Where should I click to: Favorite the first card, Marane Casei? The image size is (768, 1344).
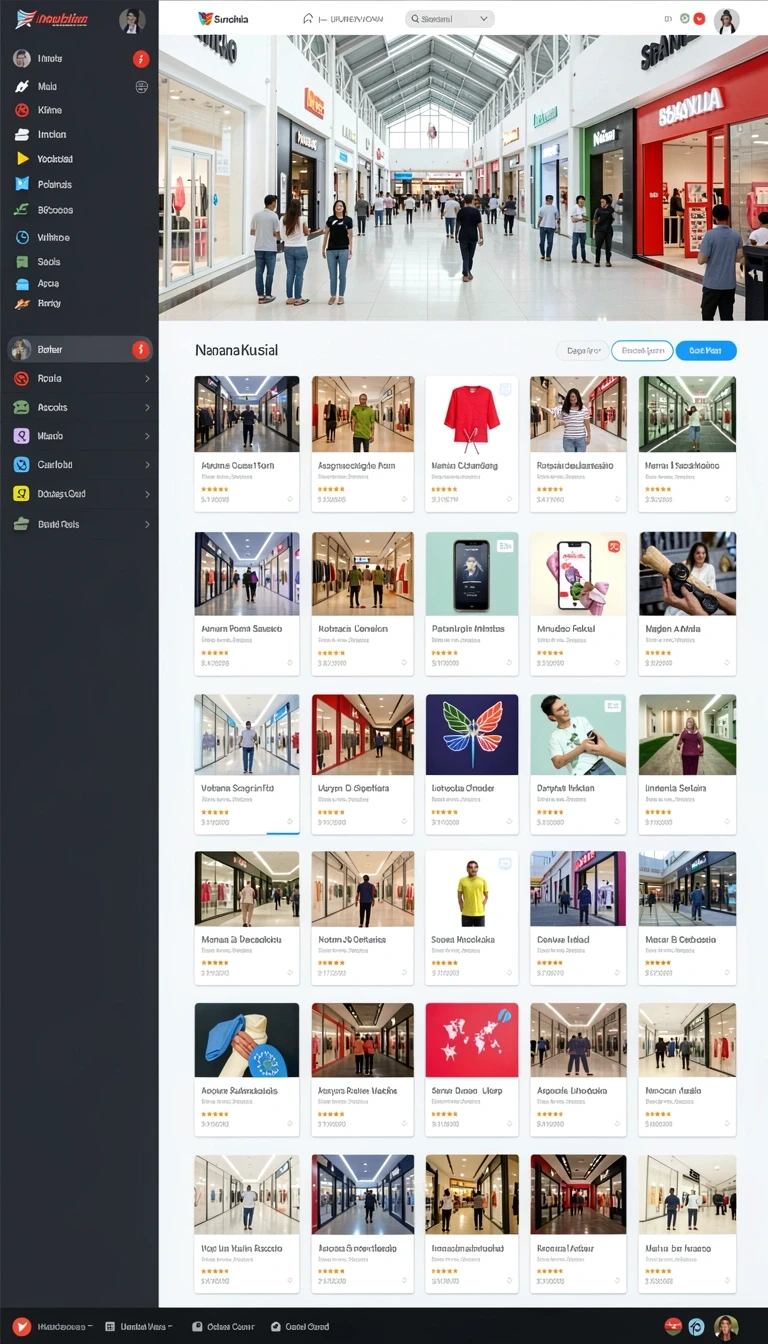[290, 498]
